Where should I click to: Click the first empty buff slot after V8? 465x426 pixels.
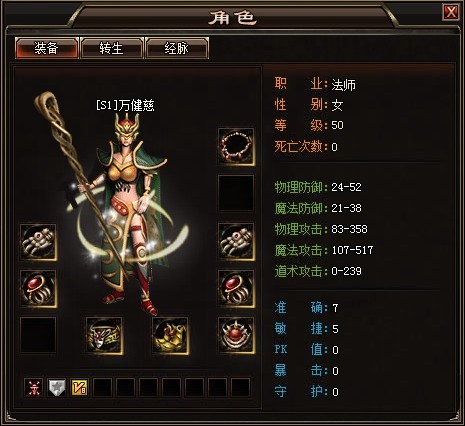click(103, 387)
